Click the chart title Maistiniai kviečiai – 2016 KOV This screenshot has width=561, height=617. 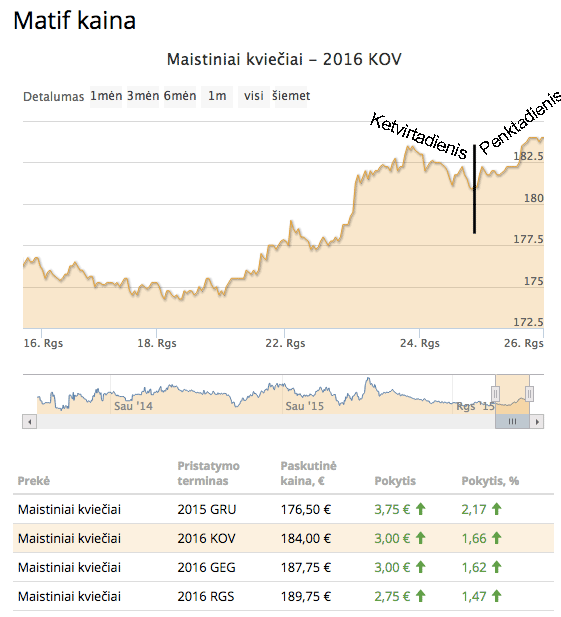coord(284,60)
